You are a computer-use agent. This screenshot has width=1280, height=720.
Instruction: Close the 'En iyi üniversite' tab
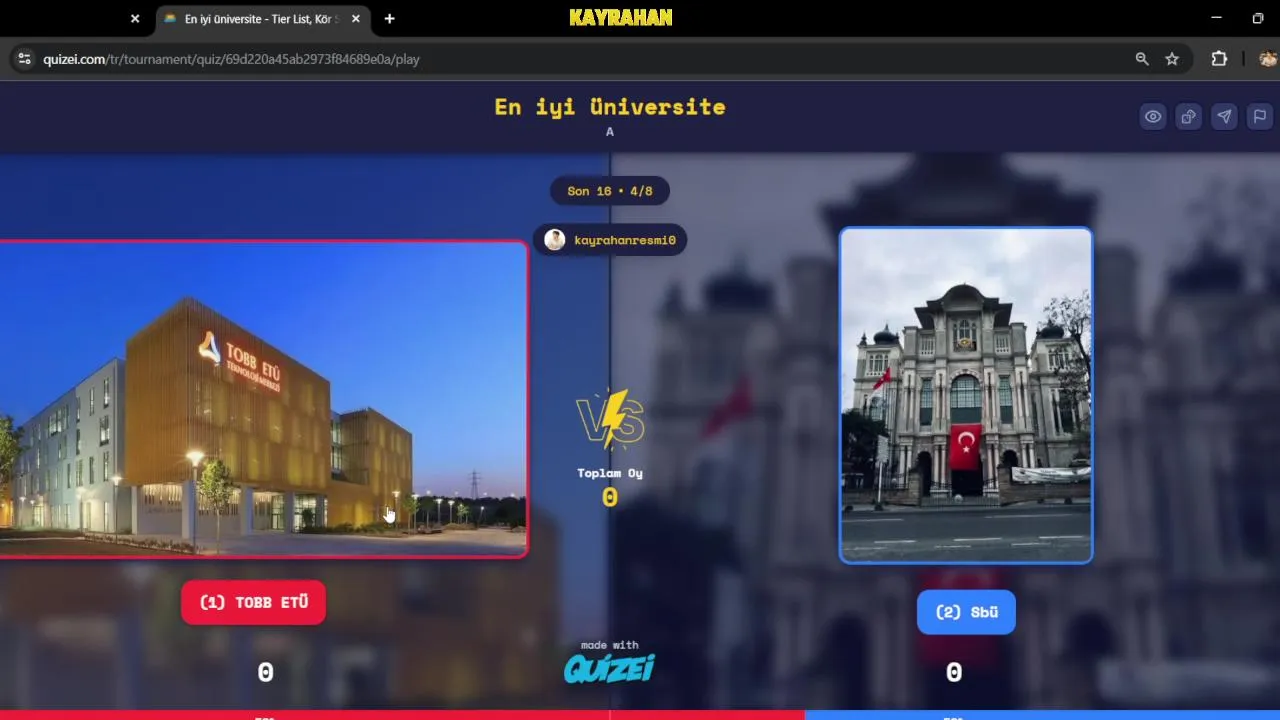(x=355, y=19)
